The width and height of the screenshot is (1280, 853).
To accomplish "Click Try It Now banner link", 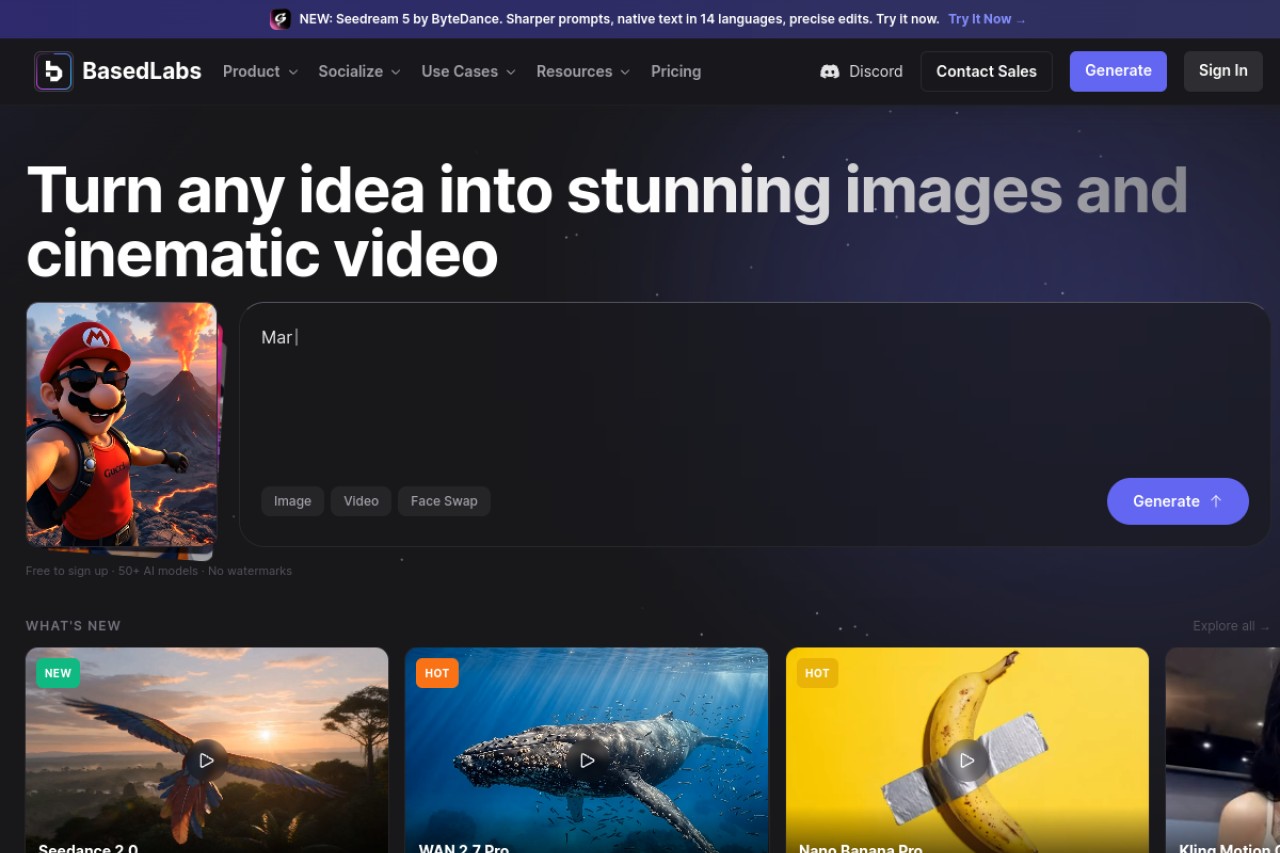I will [986, 19].
